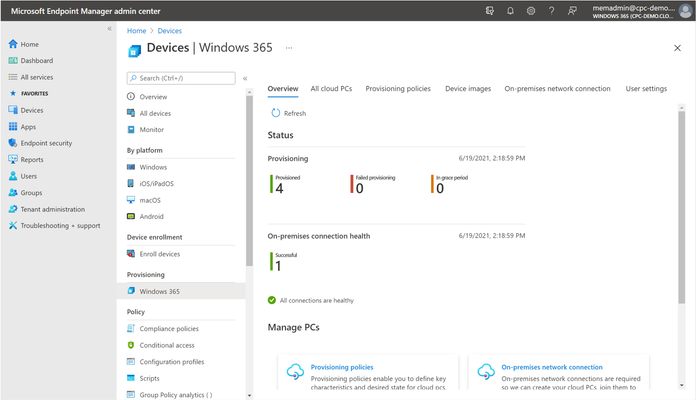
Task: Click the Failed provisioning count
Action: (360, 189)
